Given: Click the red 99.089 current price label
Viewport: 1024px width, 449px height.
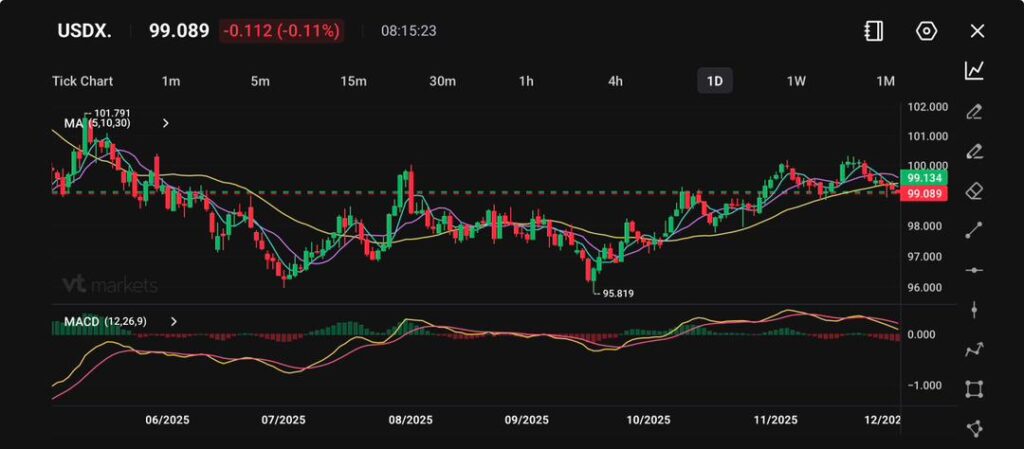Looking at the screenshot, I should [920, 194].
